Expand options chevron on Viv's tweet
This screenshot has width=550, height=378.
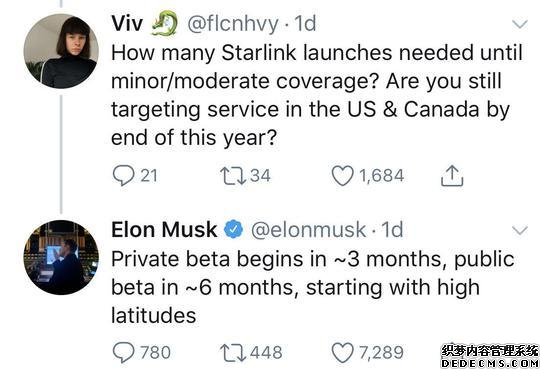(519, 24)
